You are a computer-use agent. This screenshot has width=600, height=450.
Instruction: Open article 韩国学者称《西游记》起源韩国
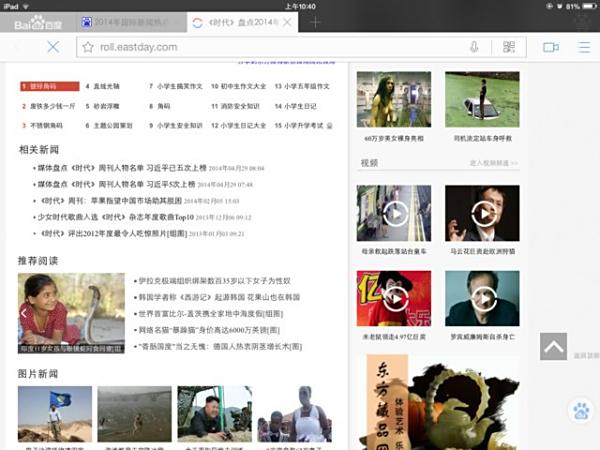click(219, 297)
